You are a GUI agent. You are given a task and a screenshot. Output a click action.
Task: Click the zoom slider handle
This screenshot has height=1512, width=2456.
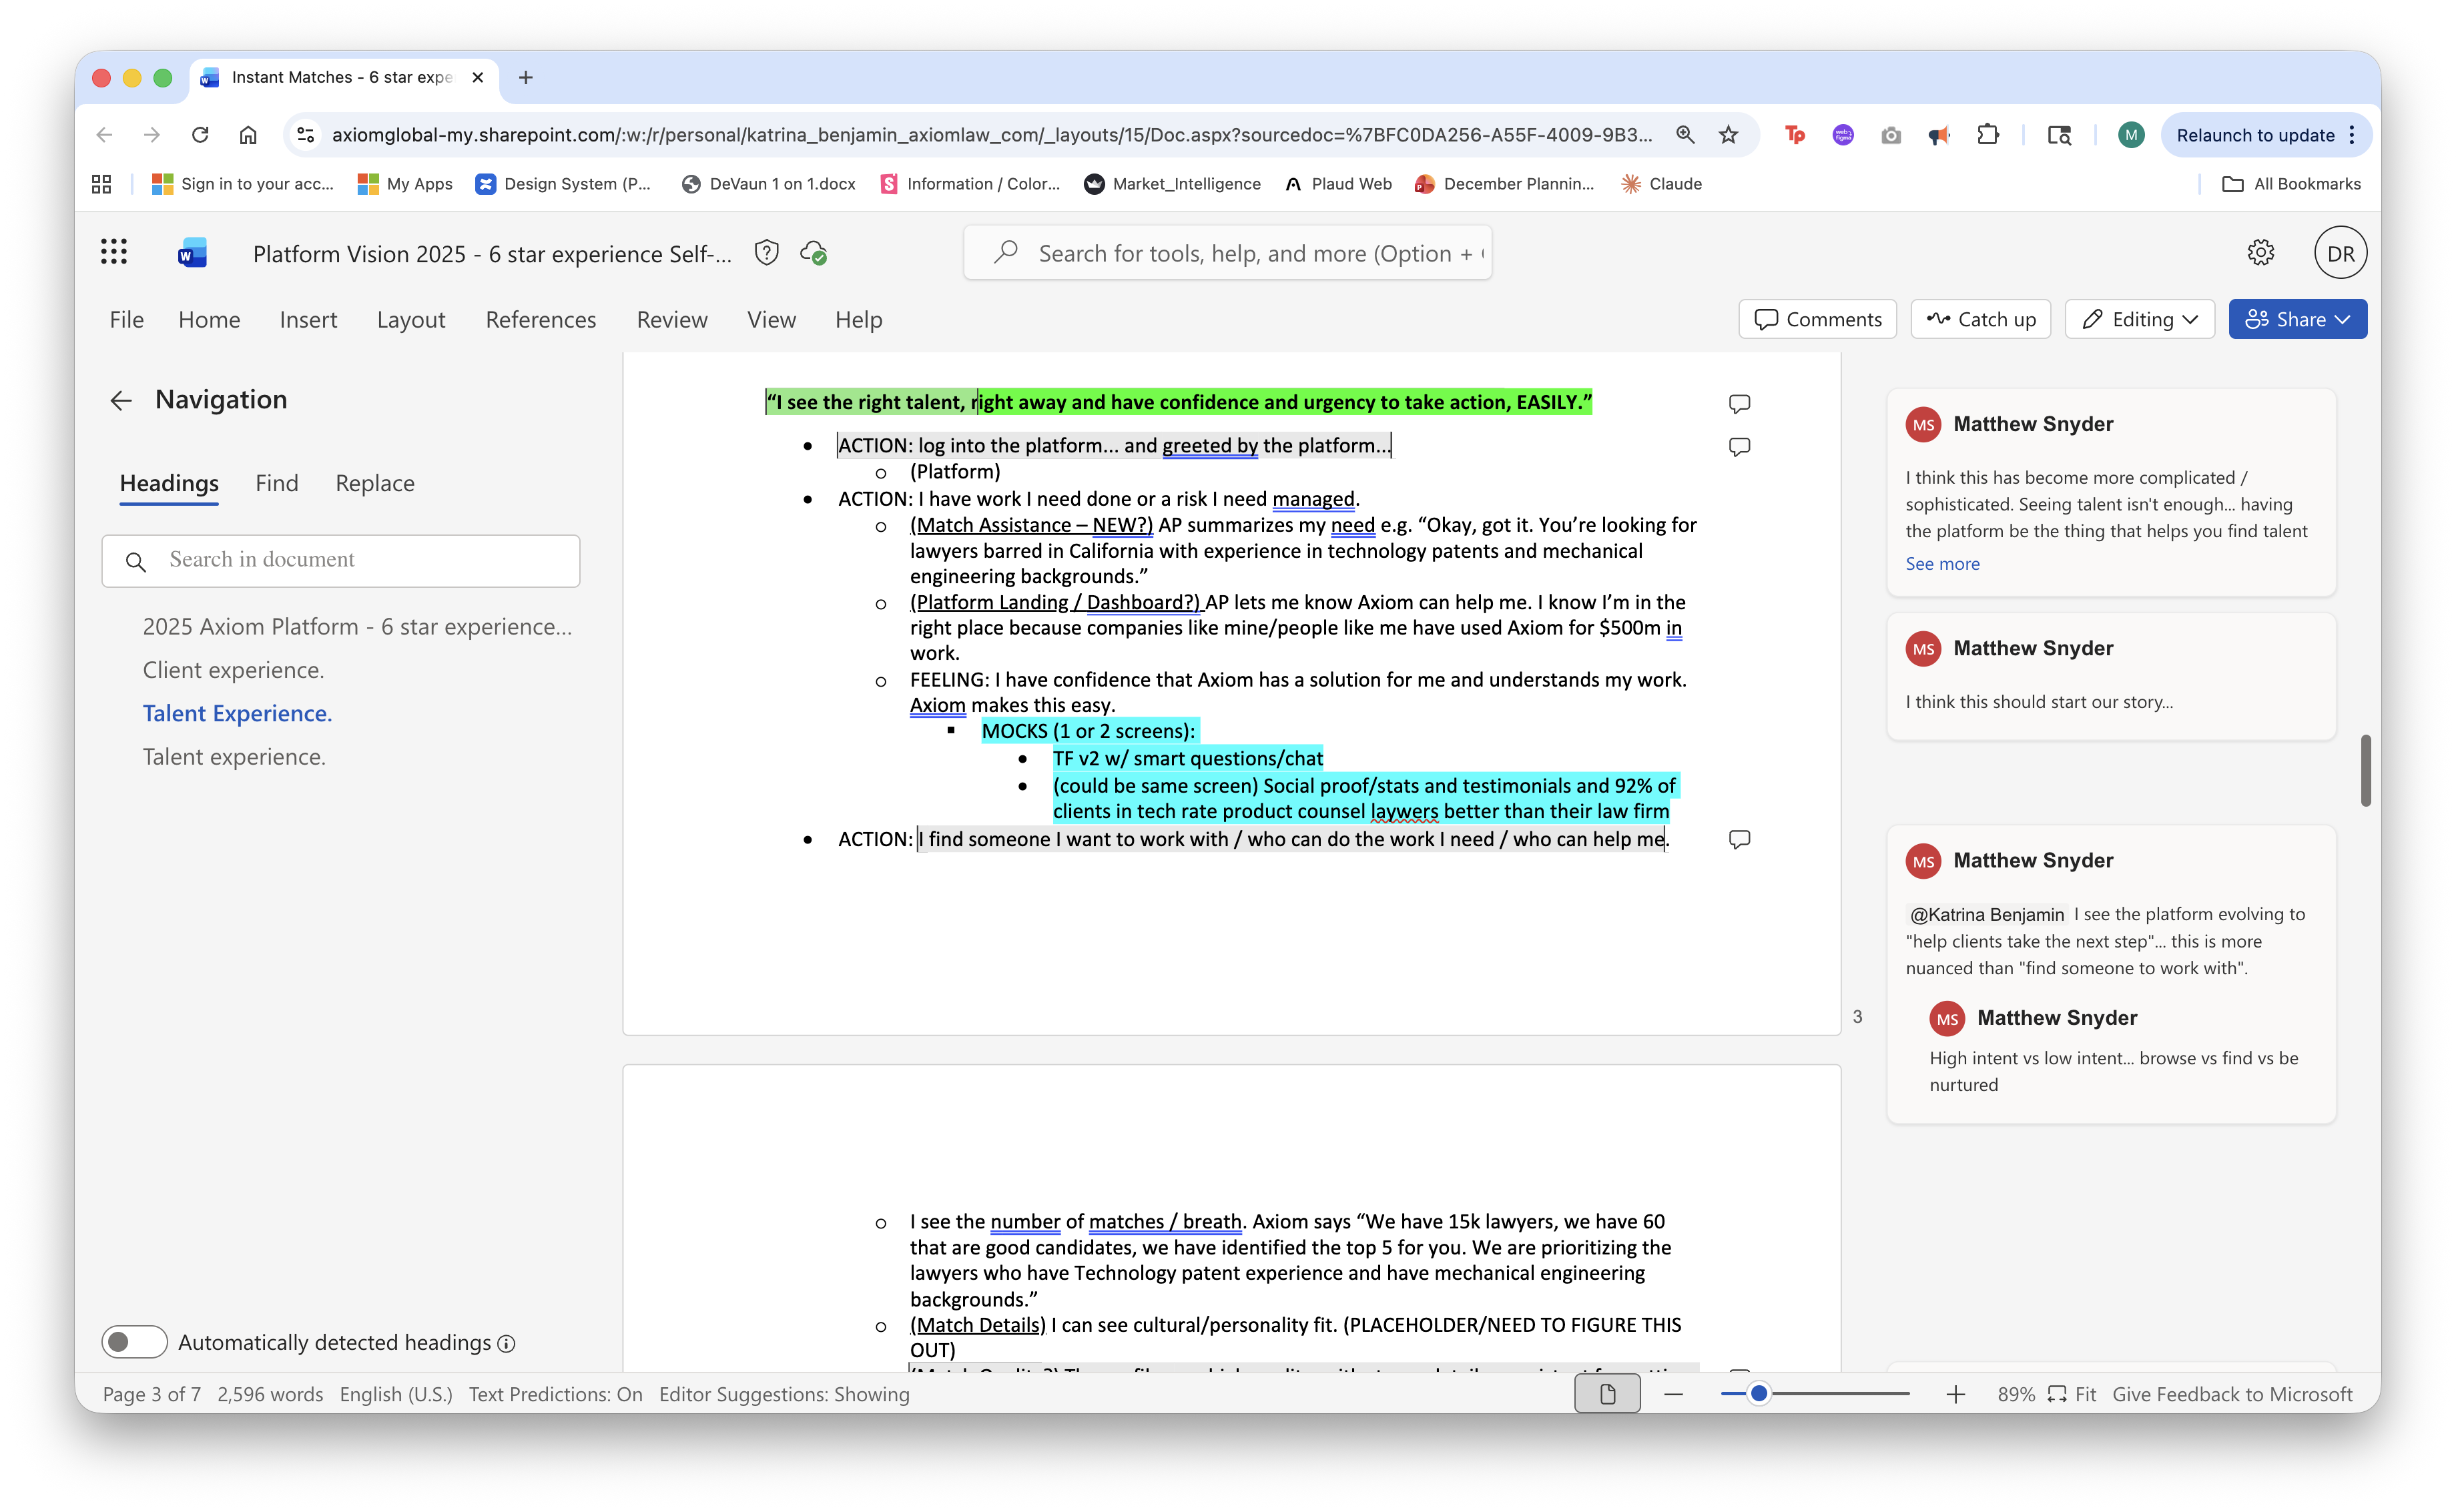[1759, 1394]
